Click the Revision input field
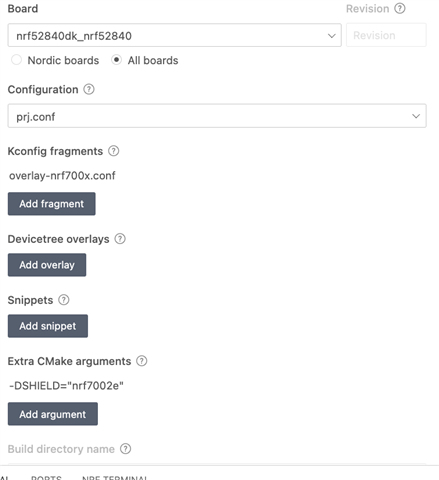This screenshot has height=480, width=439. (x=386, y=35)
